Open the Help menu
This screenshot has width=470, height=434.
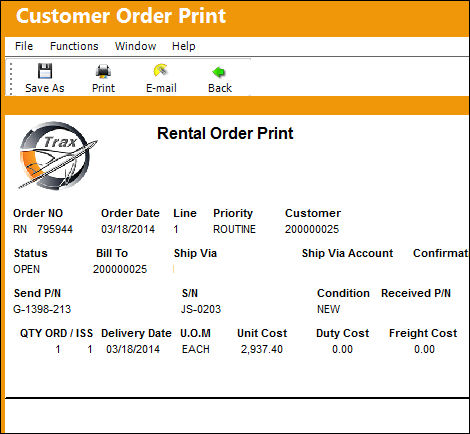[x=184, y=46]
